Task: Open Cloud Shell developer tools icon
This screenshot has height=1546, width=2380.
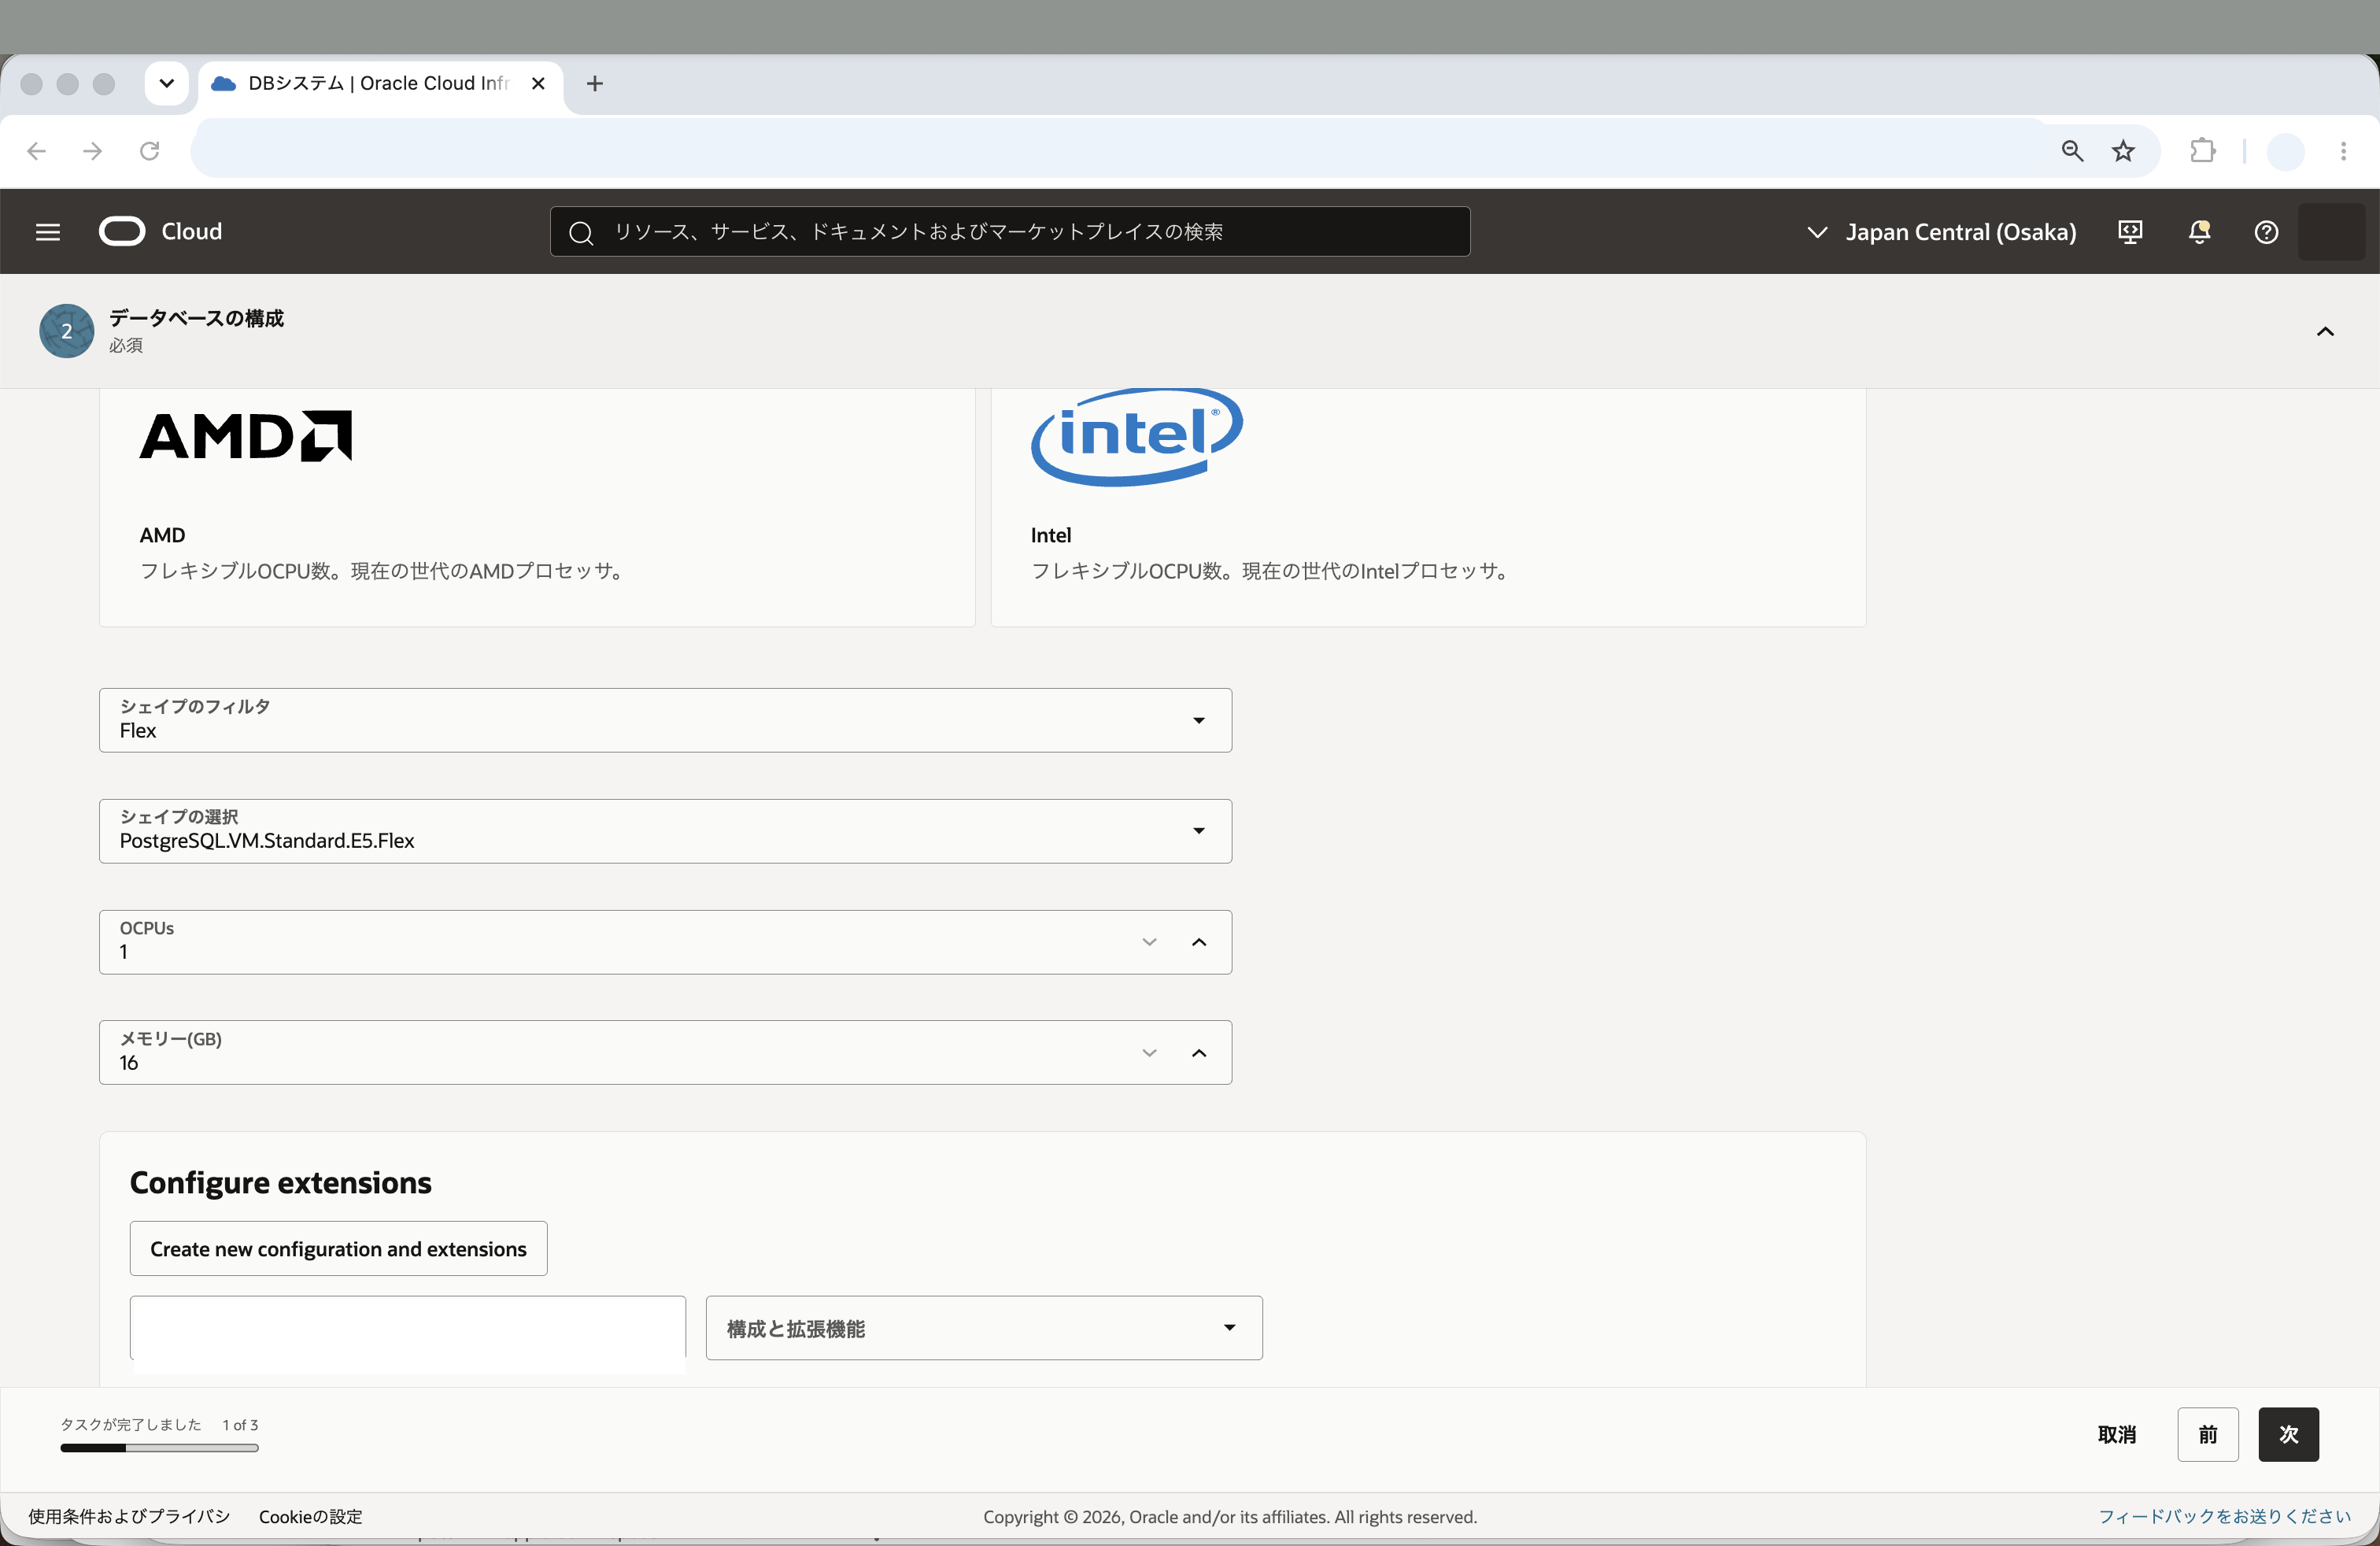Action: [x=2130, y=232]
